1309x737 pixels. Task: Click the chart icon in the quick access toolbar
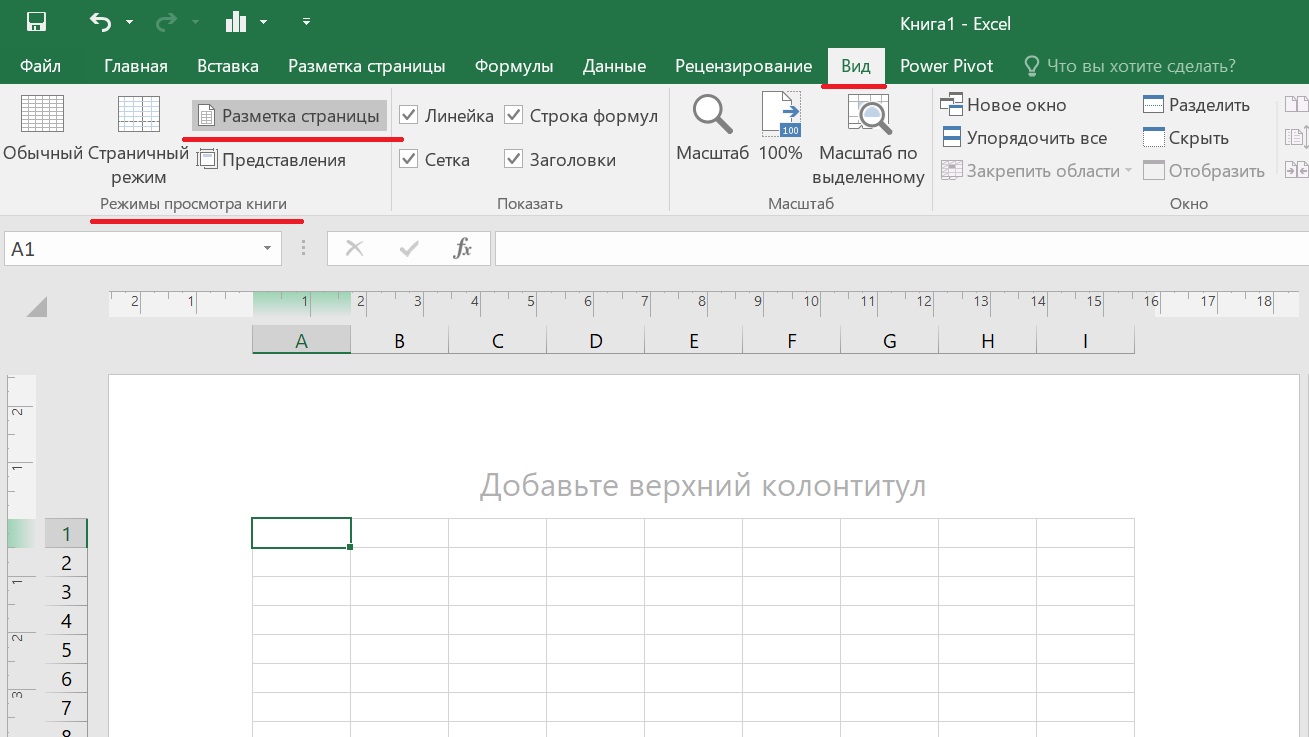pyautogui.click(x=236, y=21)
